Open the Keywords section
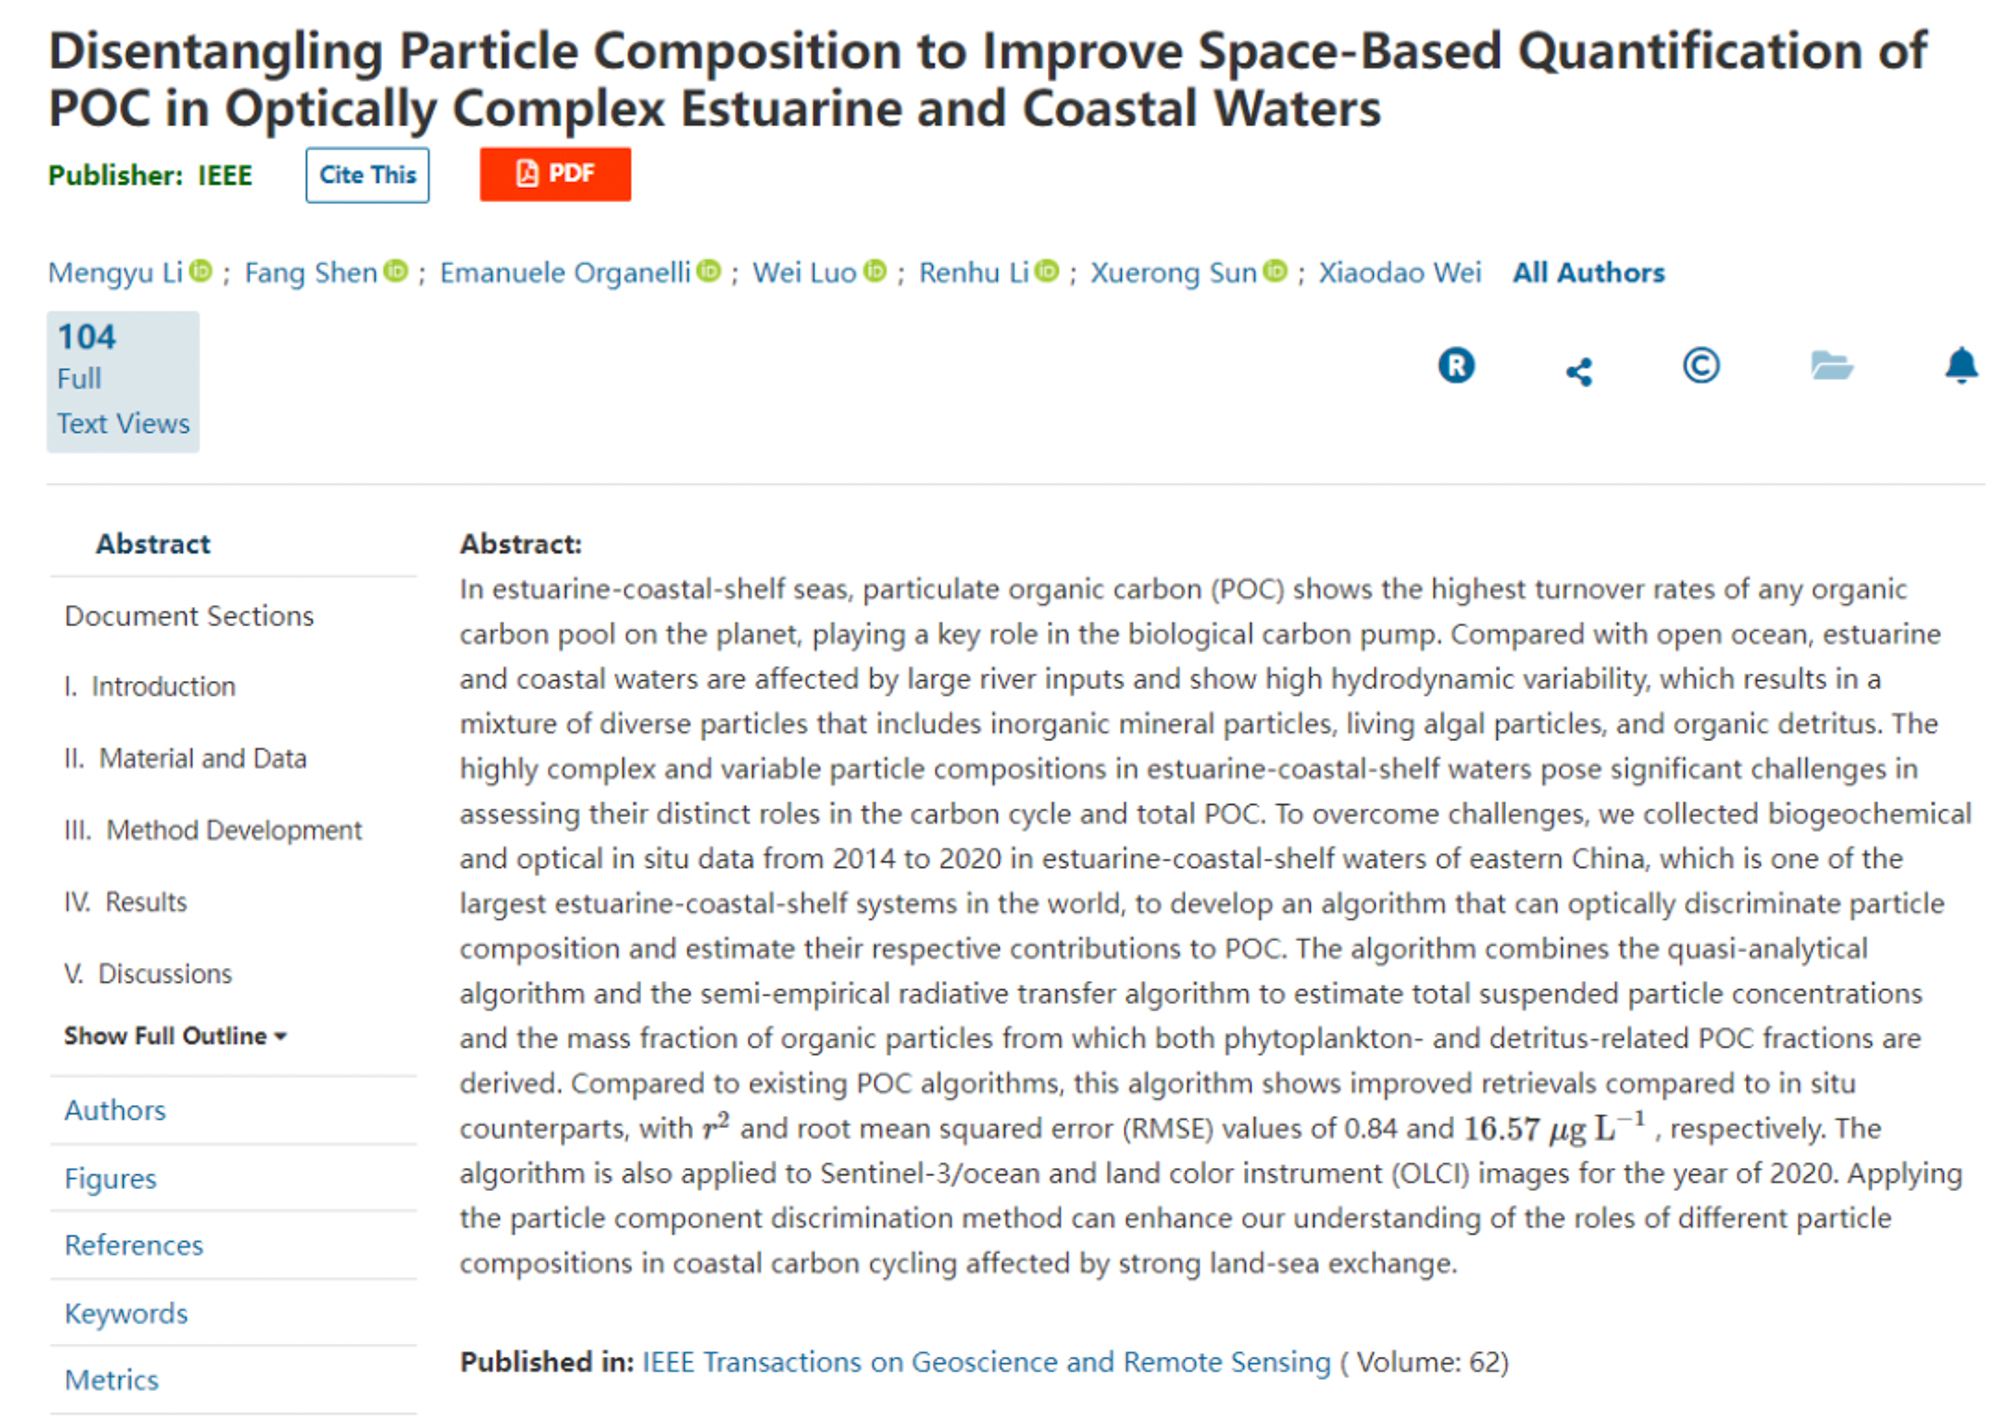This screenshot has width=2000, height=1422. click(x=126, y=1313)
